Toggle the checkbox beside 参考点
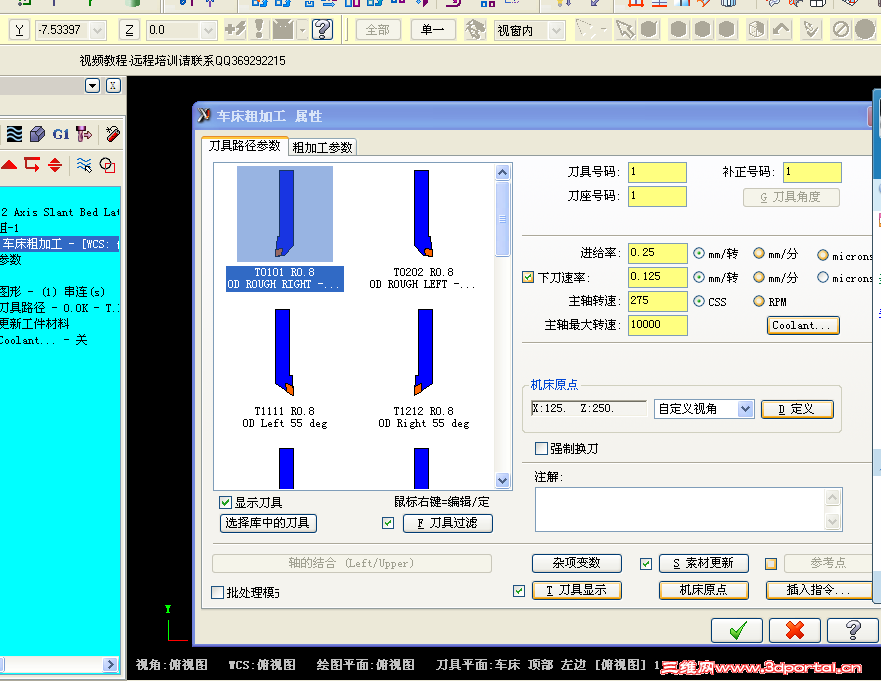881x681 pixels. [x=771, y=564]
